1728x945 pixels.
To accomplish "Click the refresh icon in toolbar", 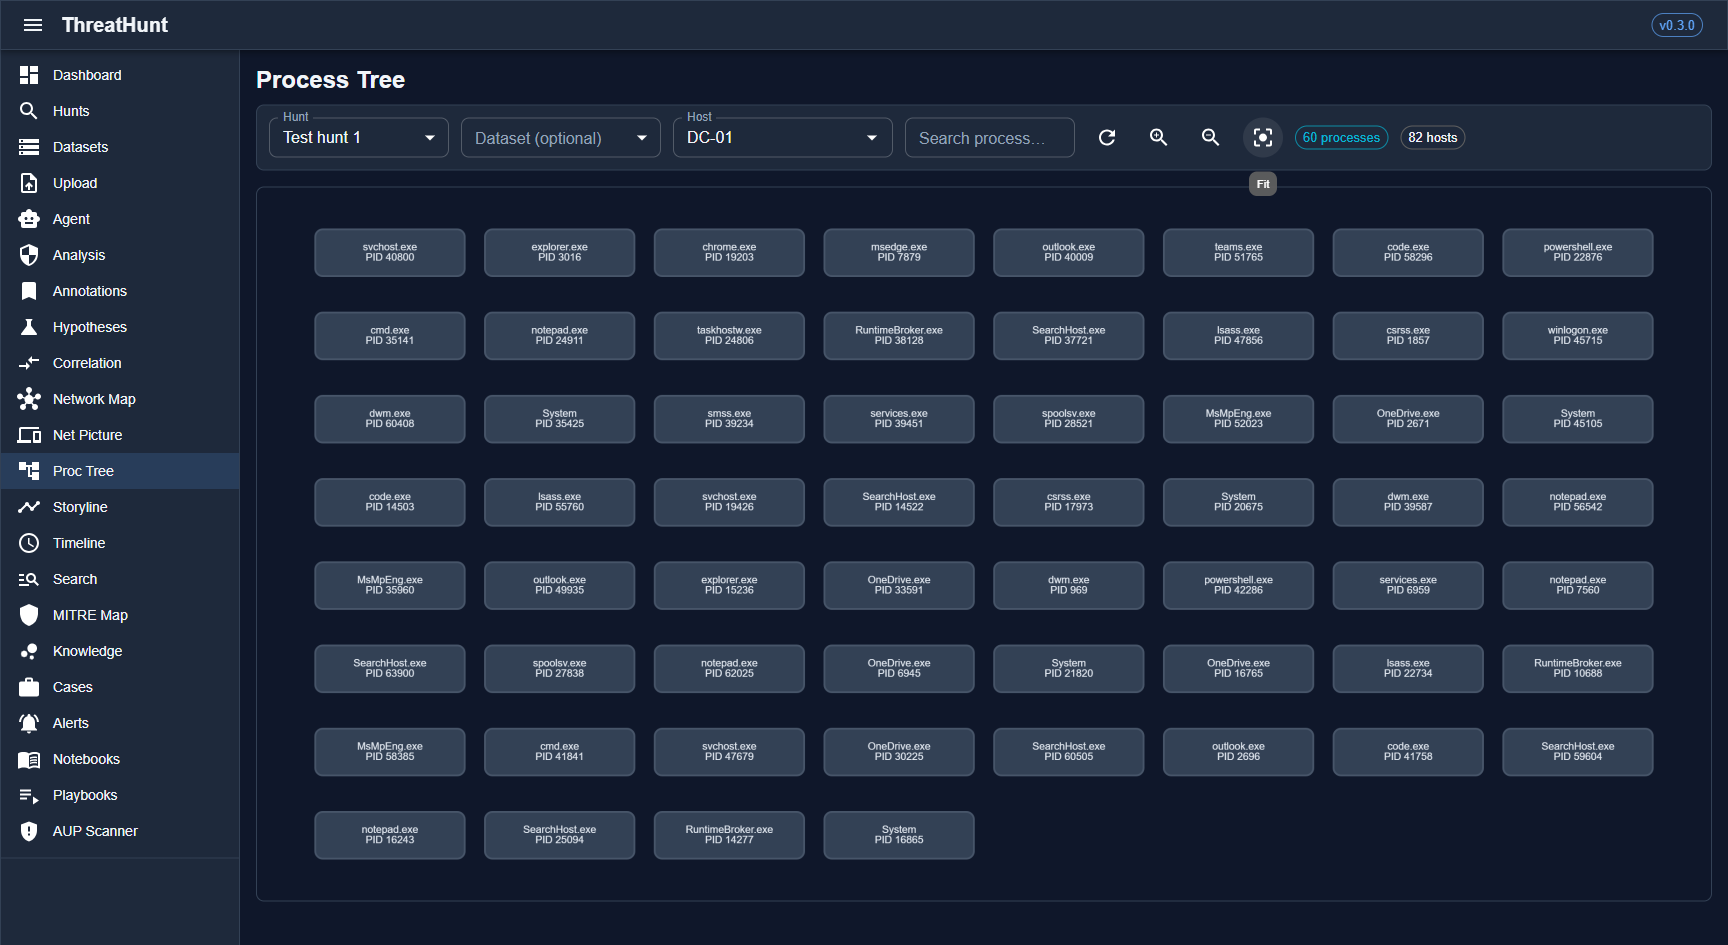I will (x=1107, y=138).
